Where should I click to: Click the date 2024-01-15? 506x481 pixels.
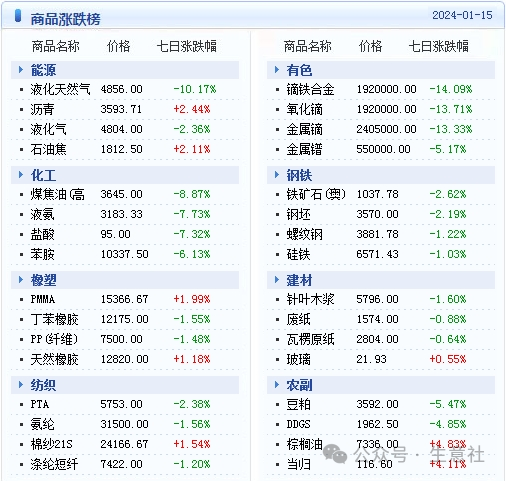click(462, 15)
